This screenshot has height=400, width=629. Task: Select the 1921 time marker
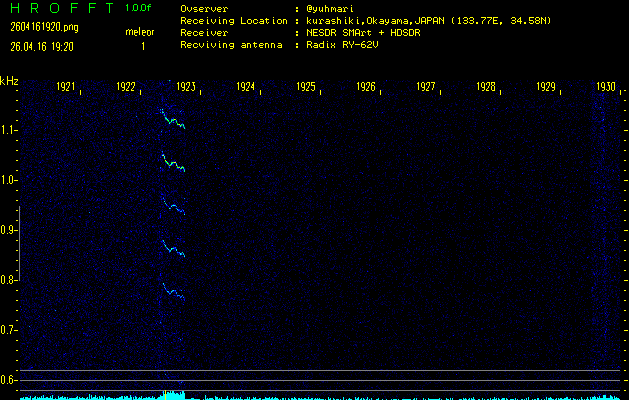[x=66, y=87]
